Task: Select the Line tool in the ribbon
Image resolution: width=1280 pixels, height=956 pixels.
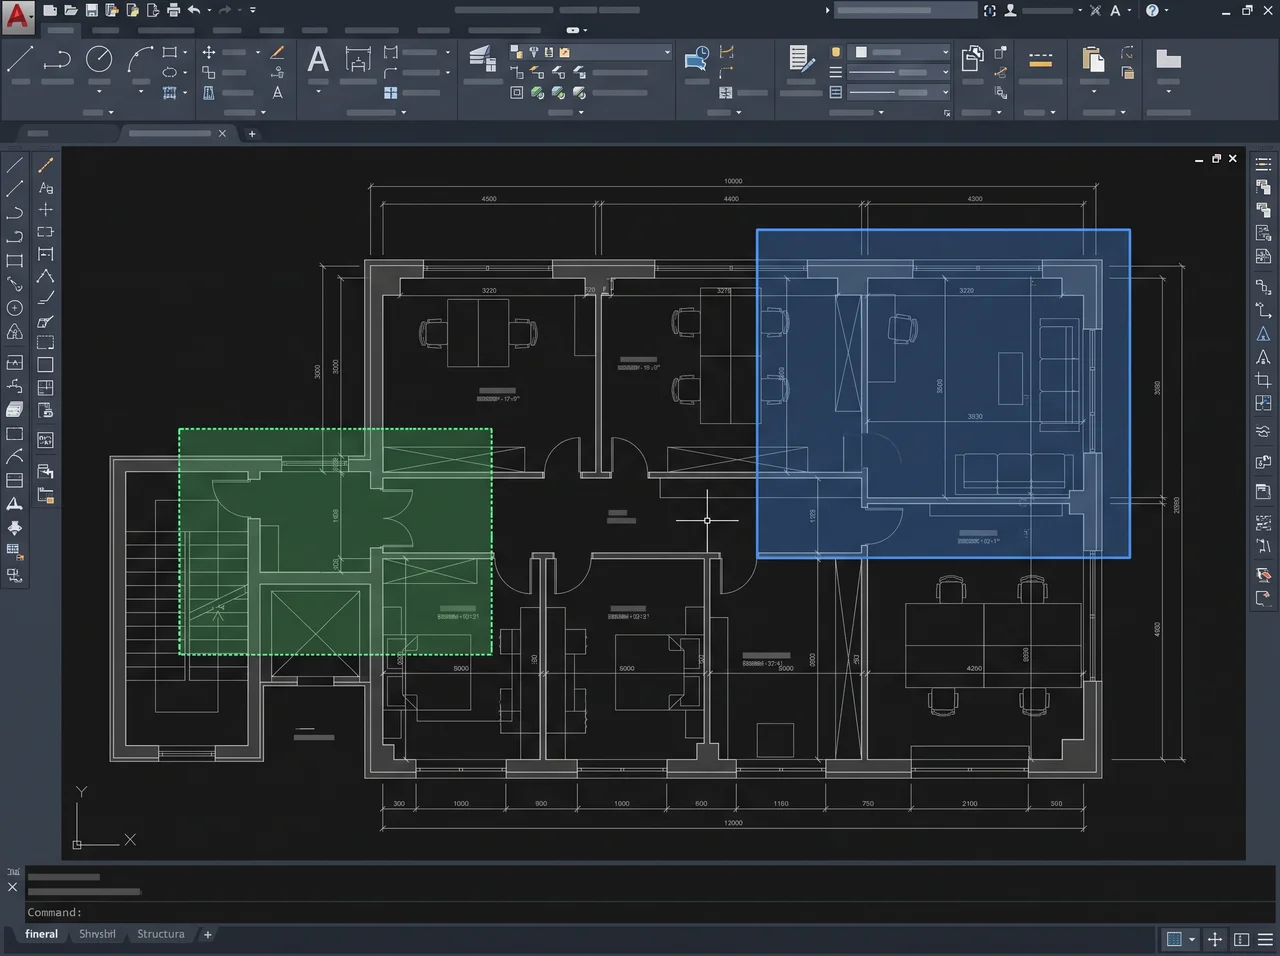Action: click(x=20, y=59)
